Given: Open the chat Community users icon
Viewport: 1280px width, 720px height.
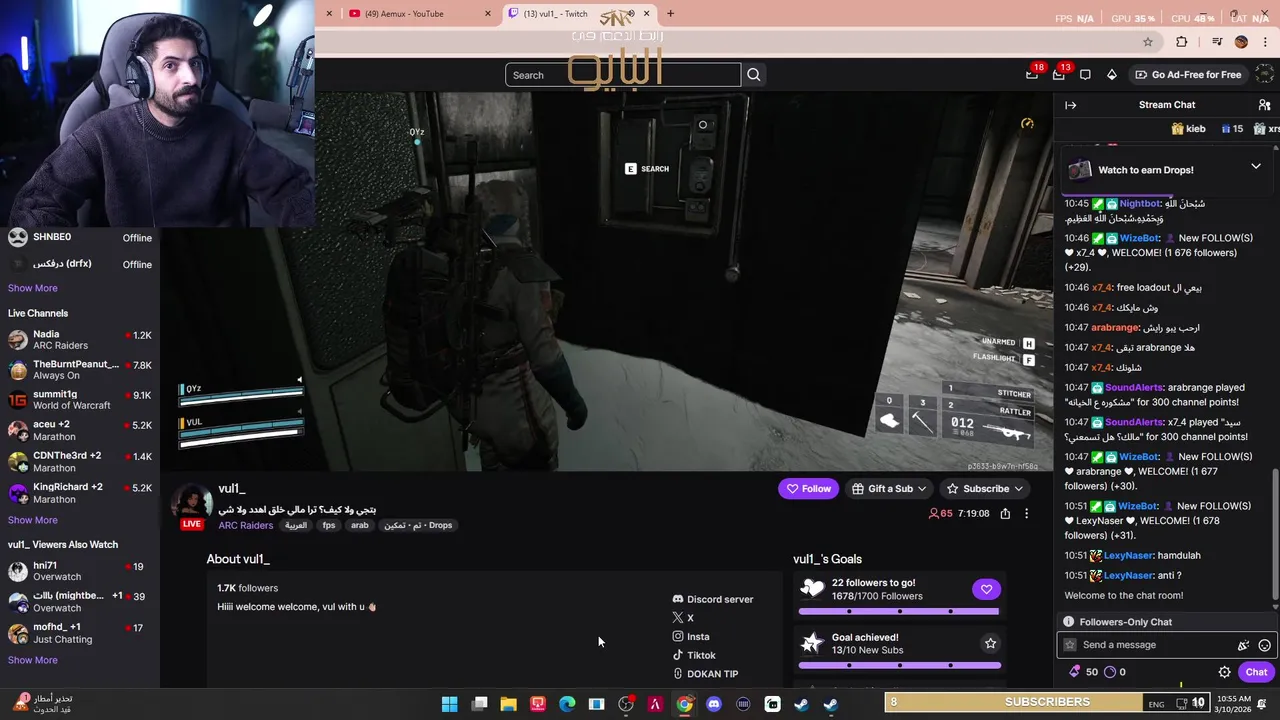Looking at the screenshot, I should click(1264, 105).
